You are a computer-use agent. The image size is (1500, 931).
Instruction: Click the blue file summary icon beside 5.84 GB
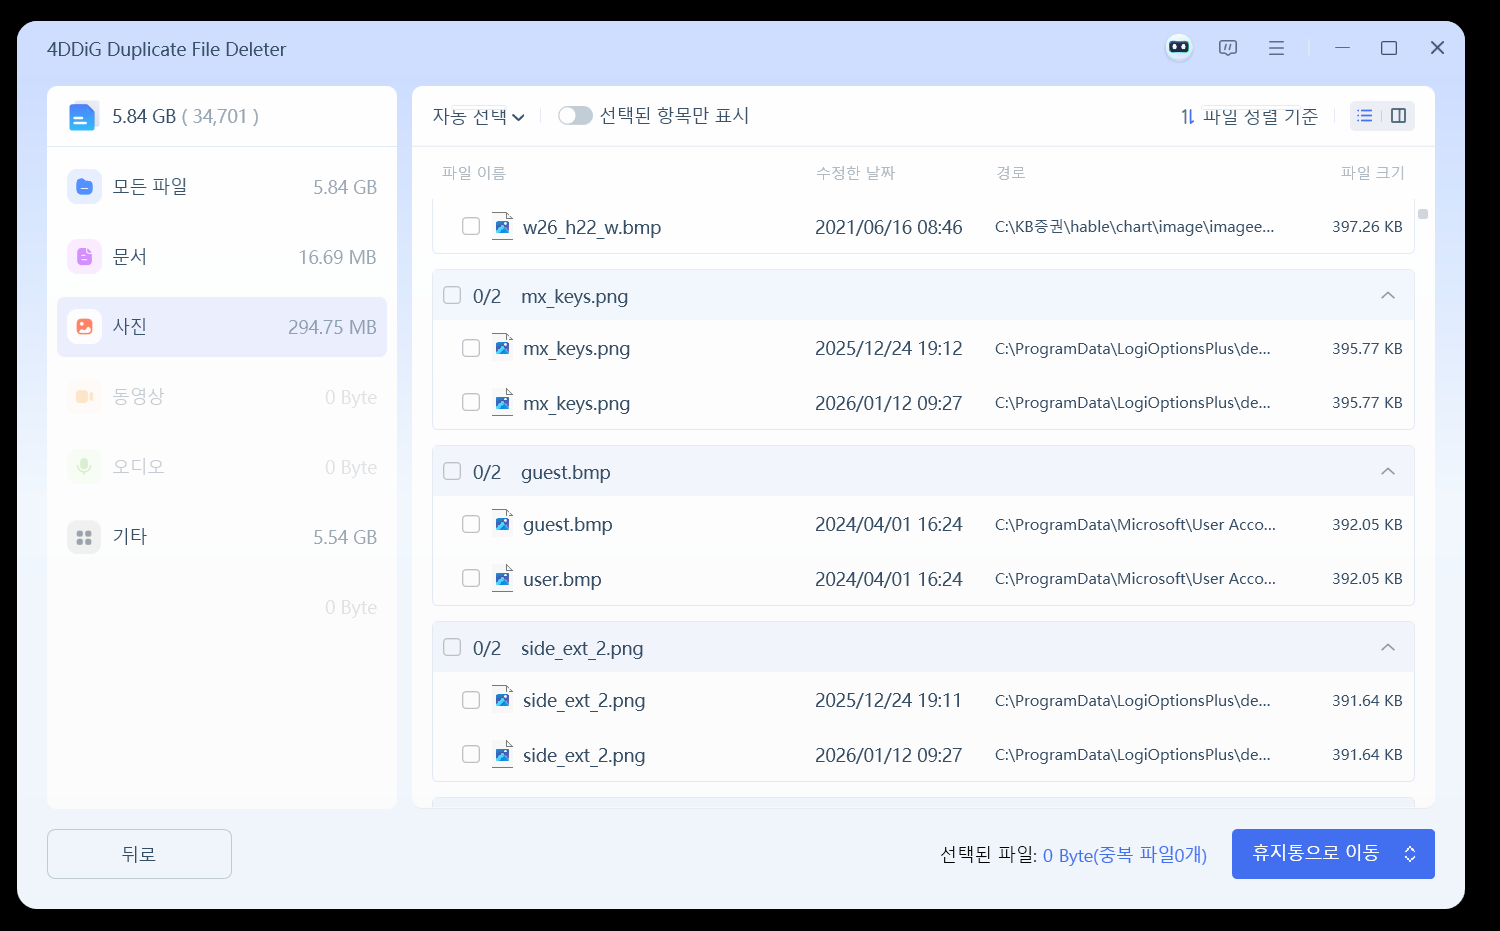pyautogui.click(x=82, y=117)
